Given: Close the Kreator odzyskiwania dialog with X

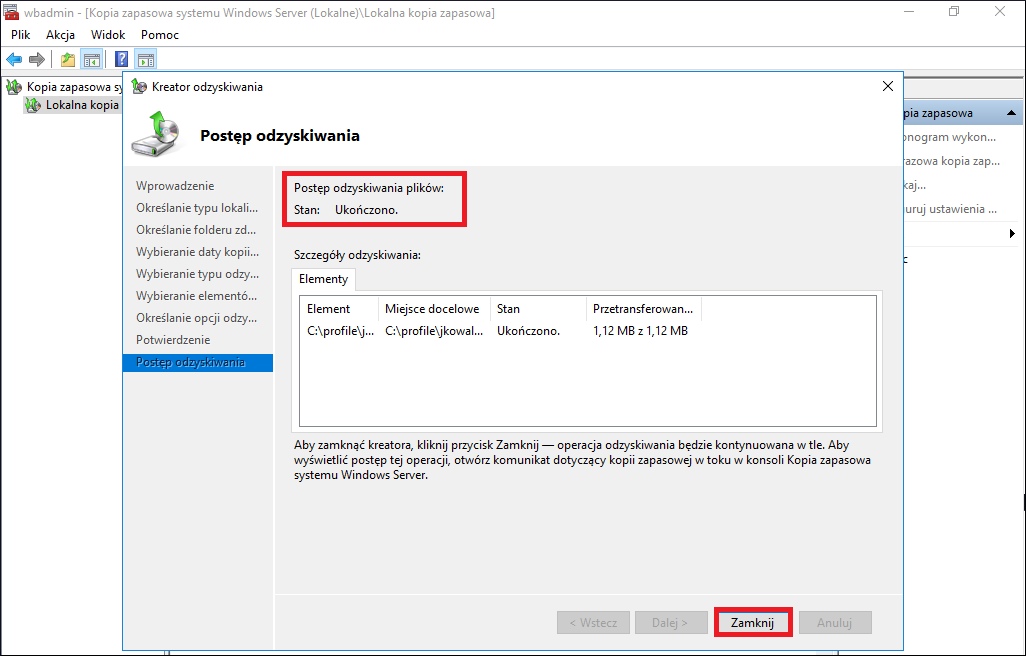Looking at the screenshot, I should pyautogui.click(x=887, y=86).
